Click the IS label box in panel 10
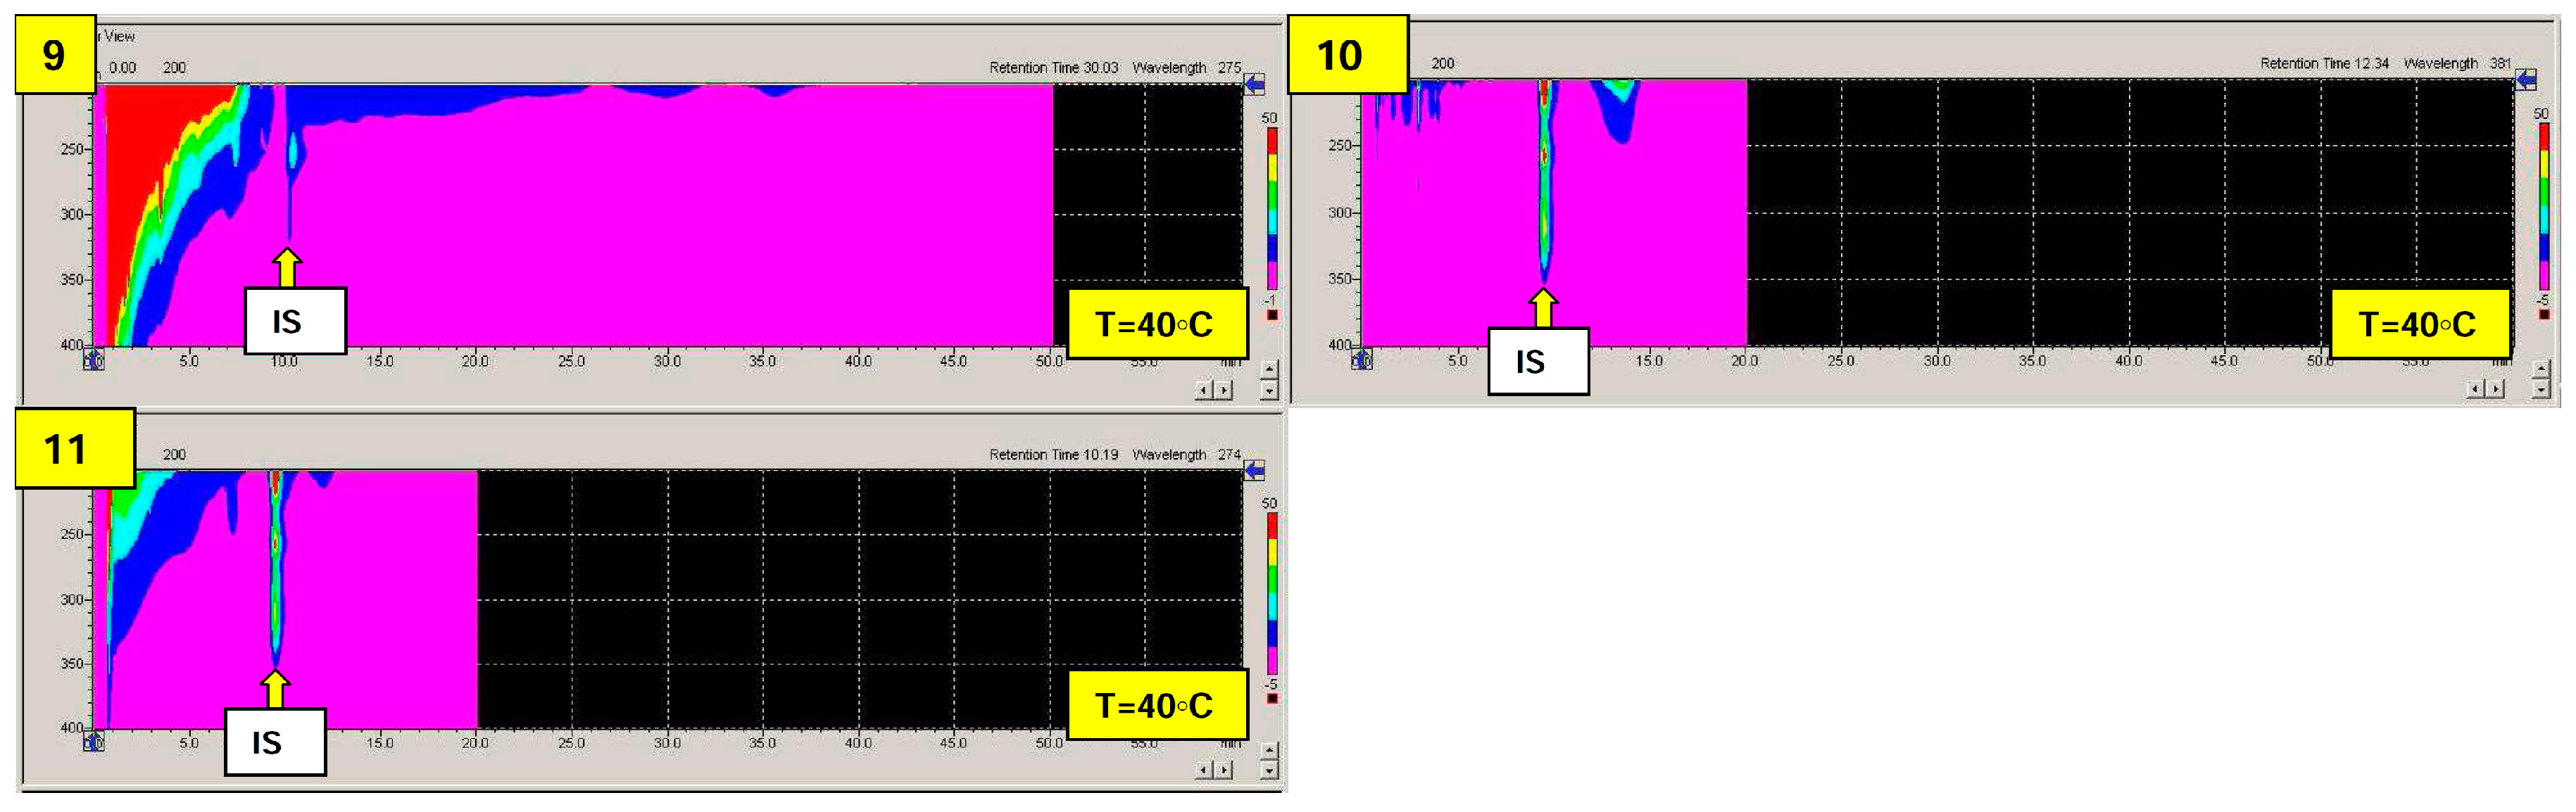 (1537, 361)
